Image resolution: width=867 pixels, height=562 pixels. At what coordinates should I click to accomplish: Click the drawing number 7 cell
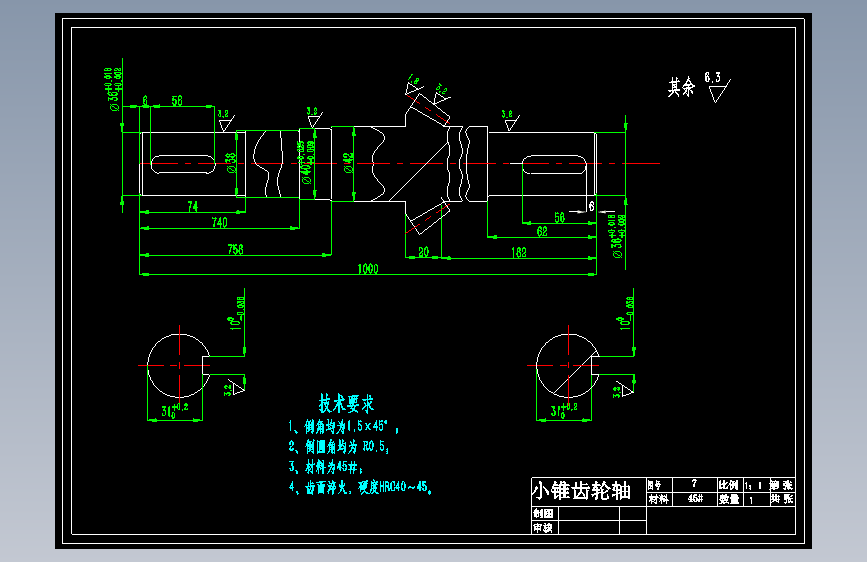(x=694, y=485)
